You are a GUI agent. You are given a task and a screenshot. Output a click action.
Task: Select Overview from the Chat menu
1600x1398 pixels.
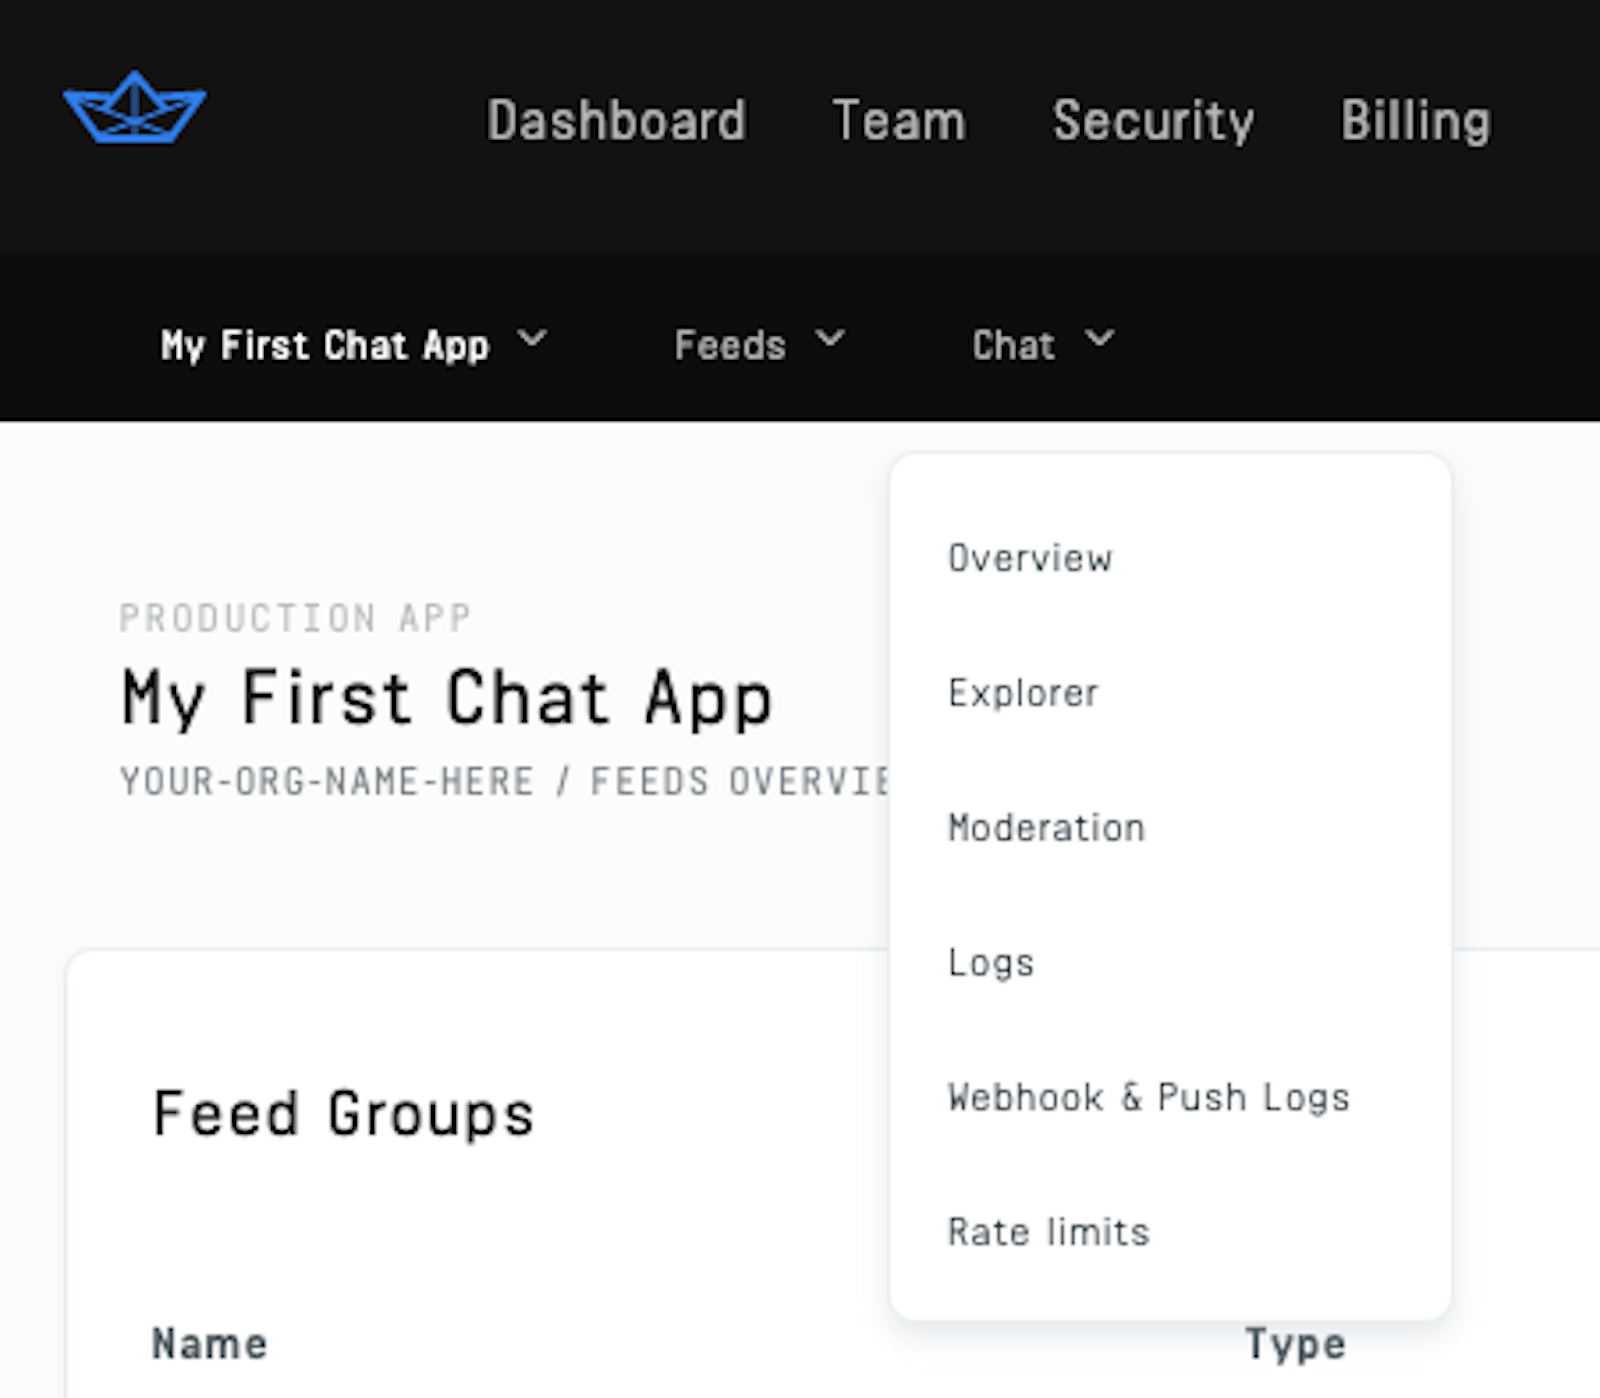tap(1029, 558)
